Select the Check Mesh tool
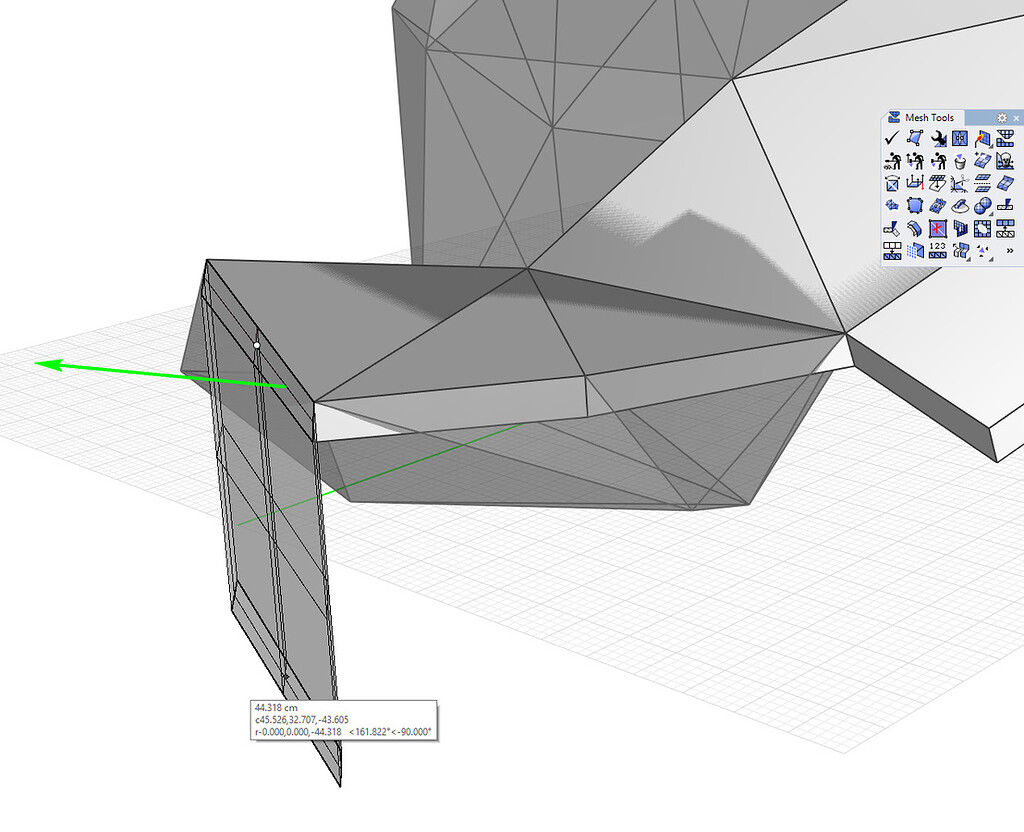The width and height of the screenshot is (1024, 832). [x=891, y=138]
